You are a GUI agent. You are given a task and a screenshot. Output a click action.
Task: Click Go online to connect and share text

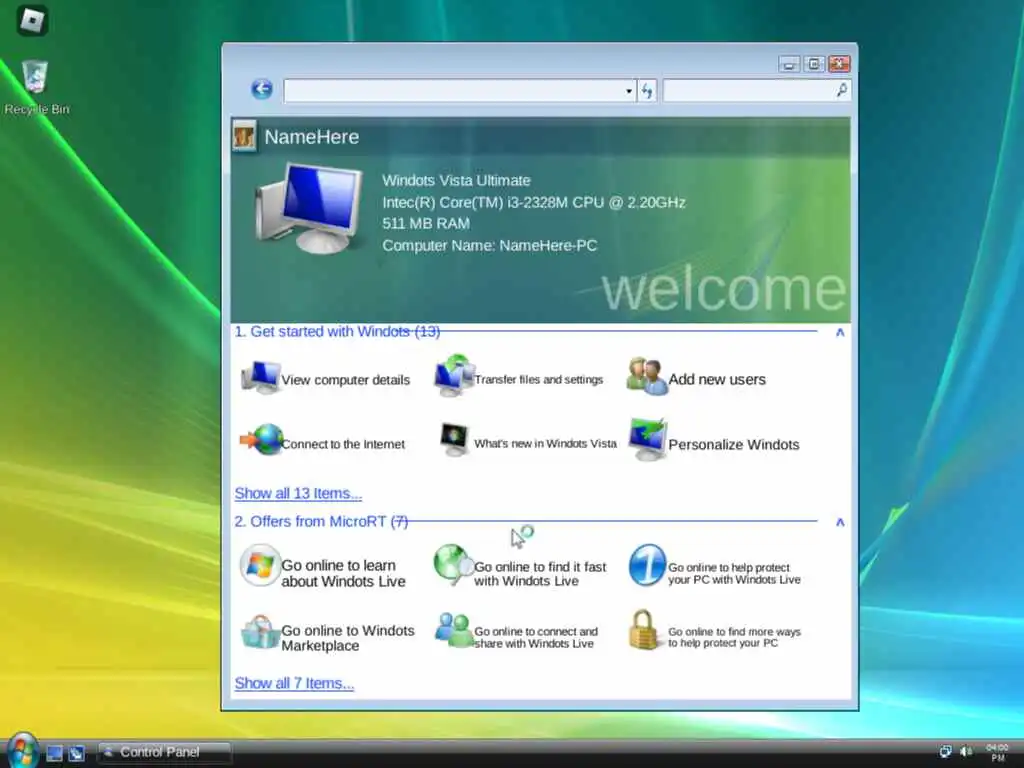click(x=536, y=637)
